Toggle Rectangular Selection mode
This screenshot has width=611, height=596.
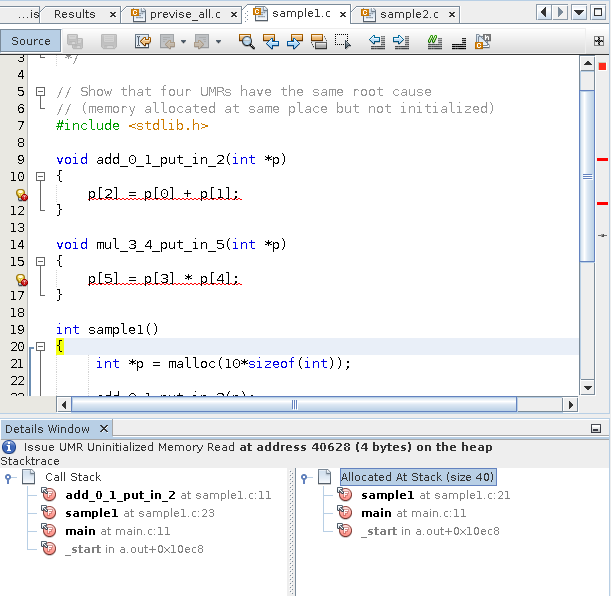click(x=343, y=41)
